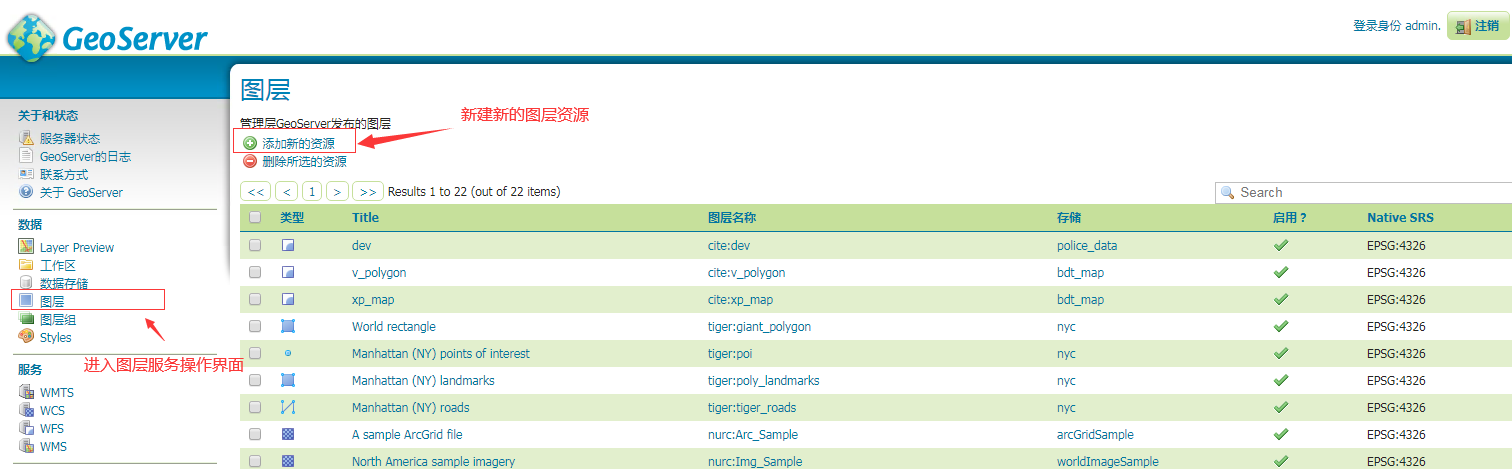Go to next page with >
Image resolution: width=1512 pixels, height=469 pixels.
[x=339, y=191]
